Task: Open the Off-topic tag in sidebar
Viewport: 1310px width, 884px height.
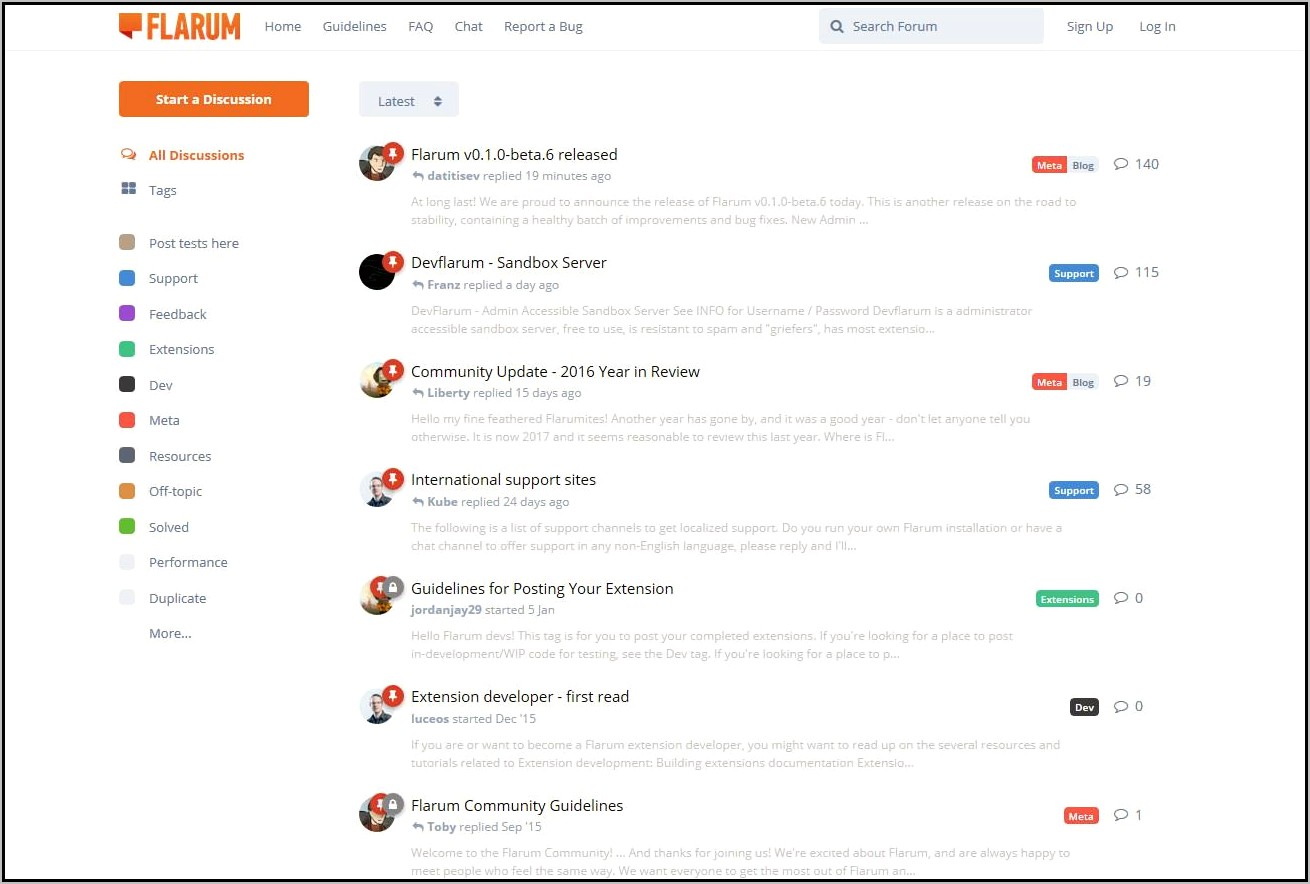Action: click(x=175, y=491)
